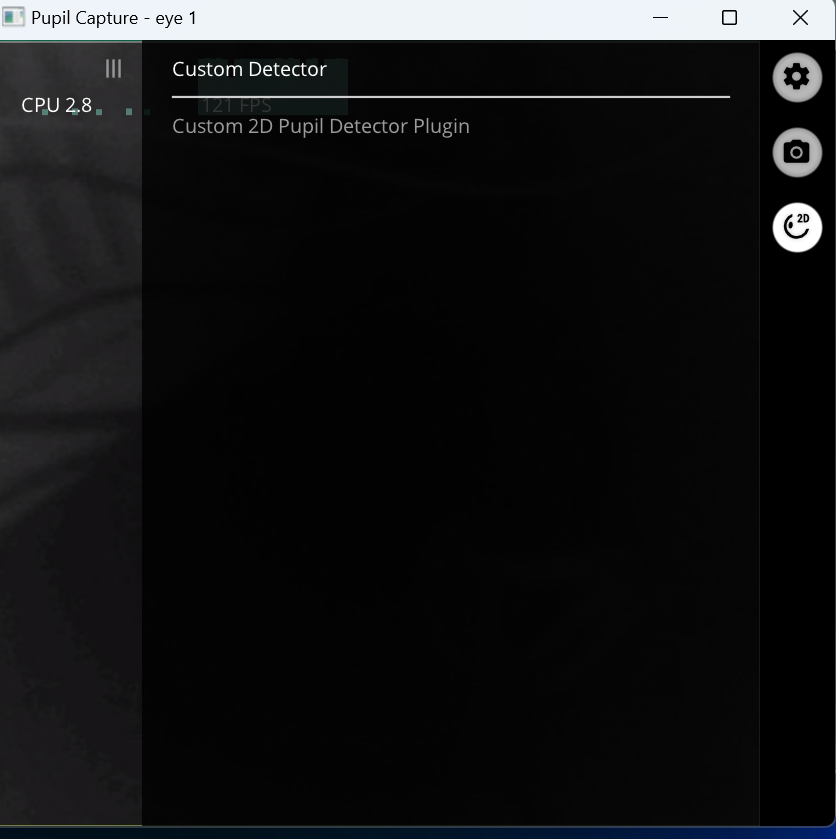
Task: Select the 2D pupil detector icon
Action: point(797,227)
